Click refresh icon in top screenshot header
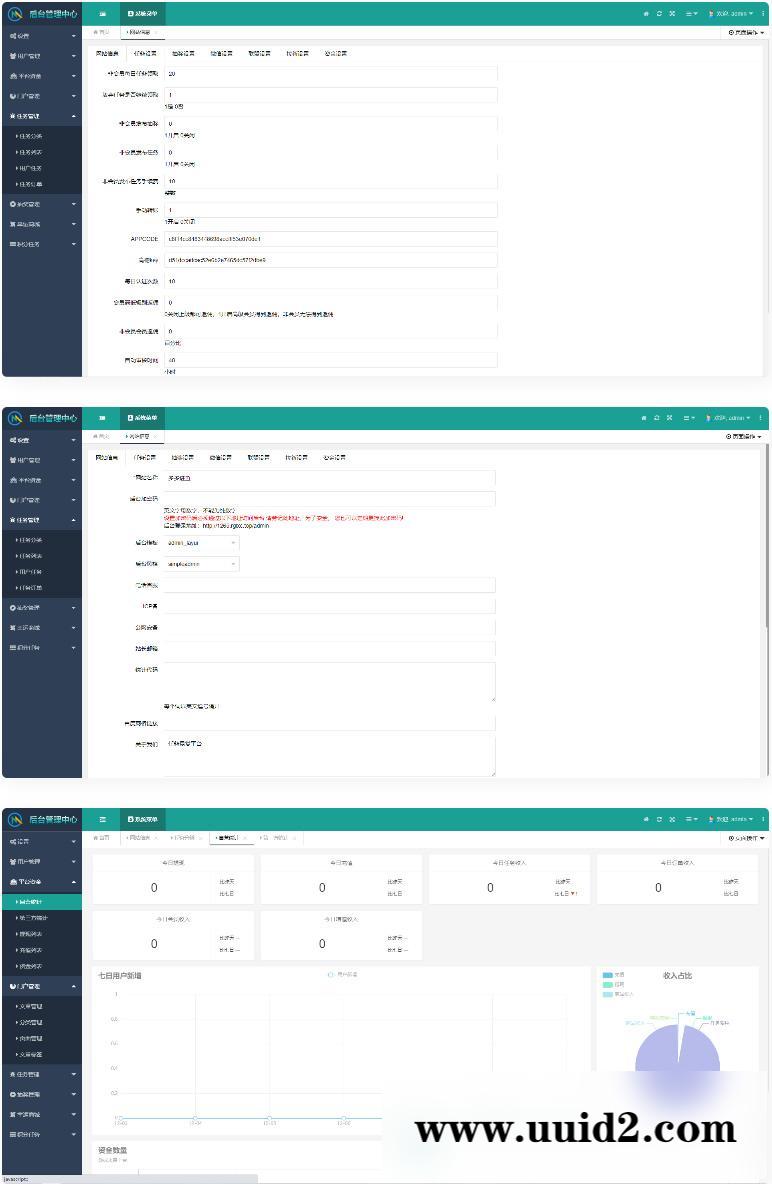The height and width of the screenshot is (1184, 772). pyautogui.click(x=659, y=14)
